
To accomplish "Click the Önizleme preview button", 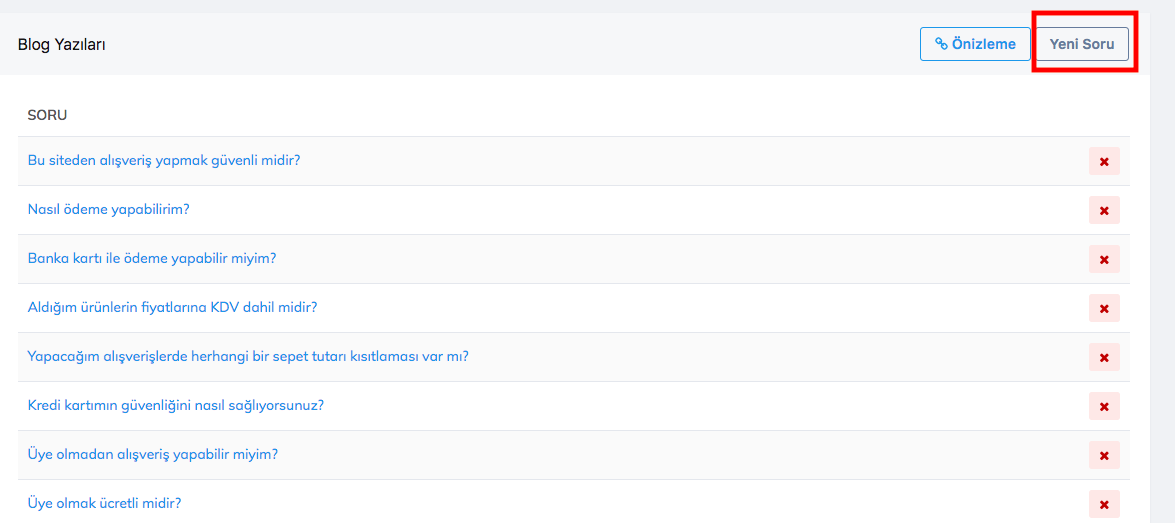I will click(x=975, y=44).
